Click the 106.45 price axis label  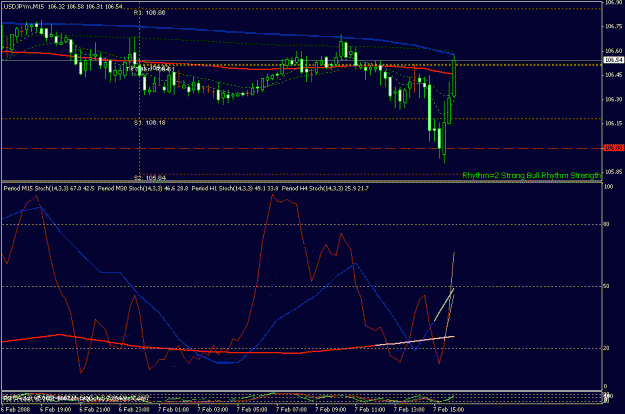613,75
